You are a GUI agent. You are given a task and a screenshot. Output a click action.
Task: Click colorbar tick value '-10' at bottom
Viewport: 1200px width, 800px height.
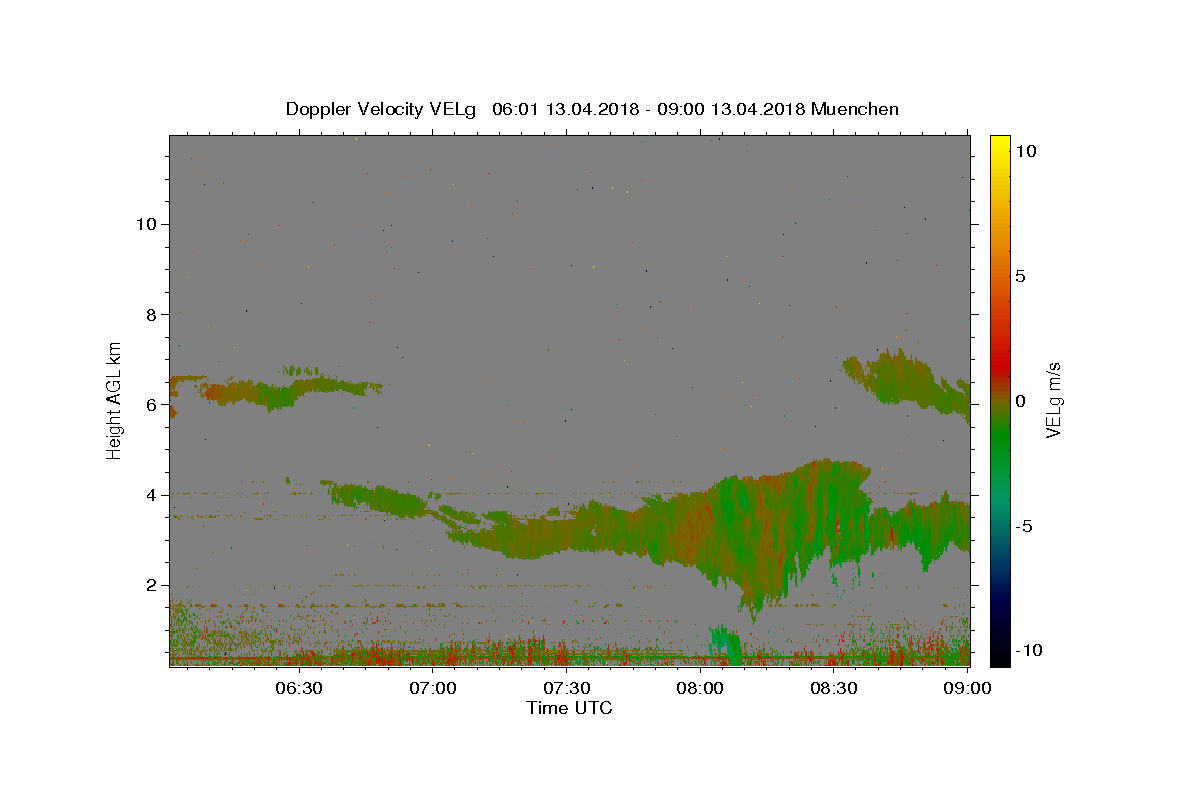point(1028,651)
